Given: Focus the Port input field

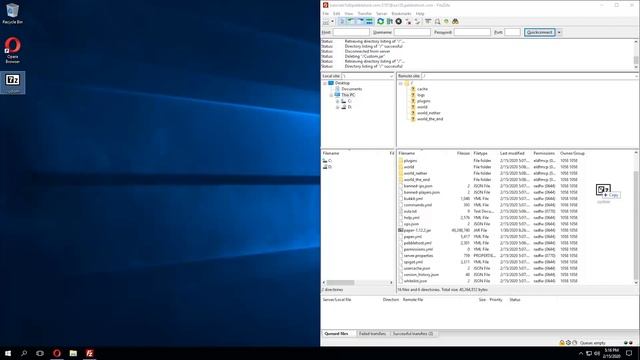Looking at the screenshot, I should (513, 32).
